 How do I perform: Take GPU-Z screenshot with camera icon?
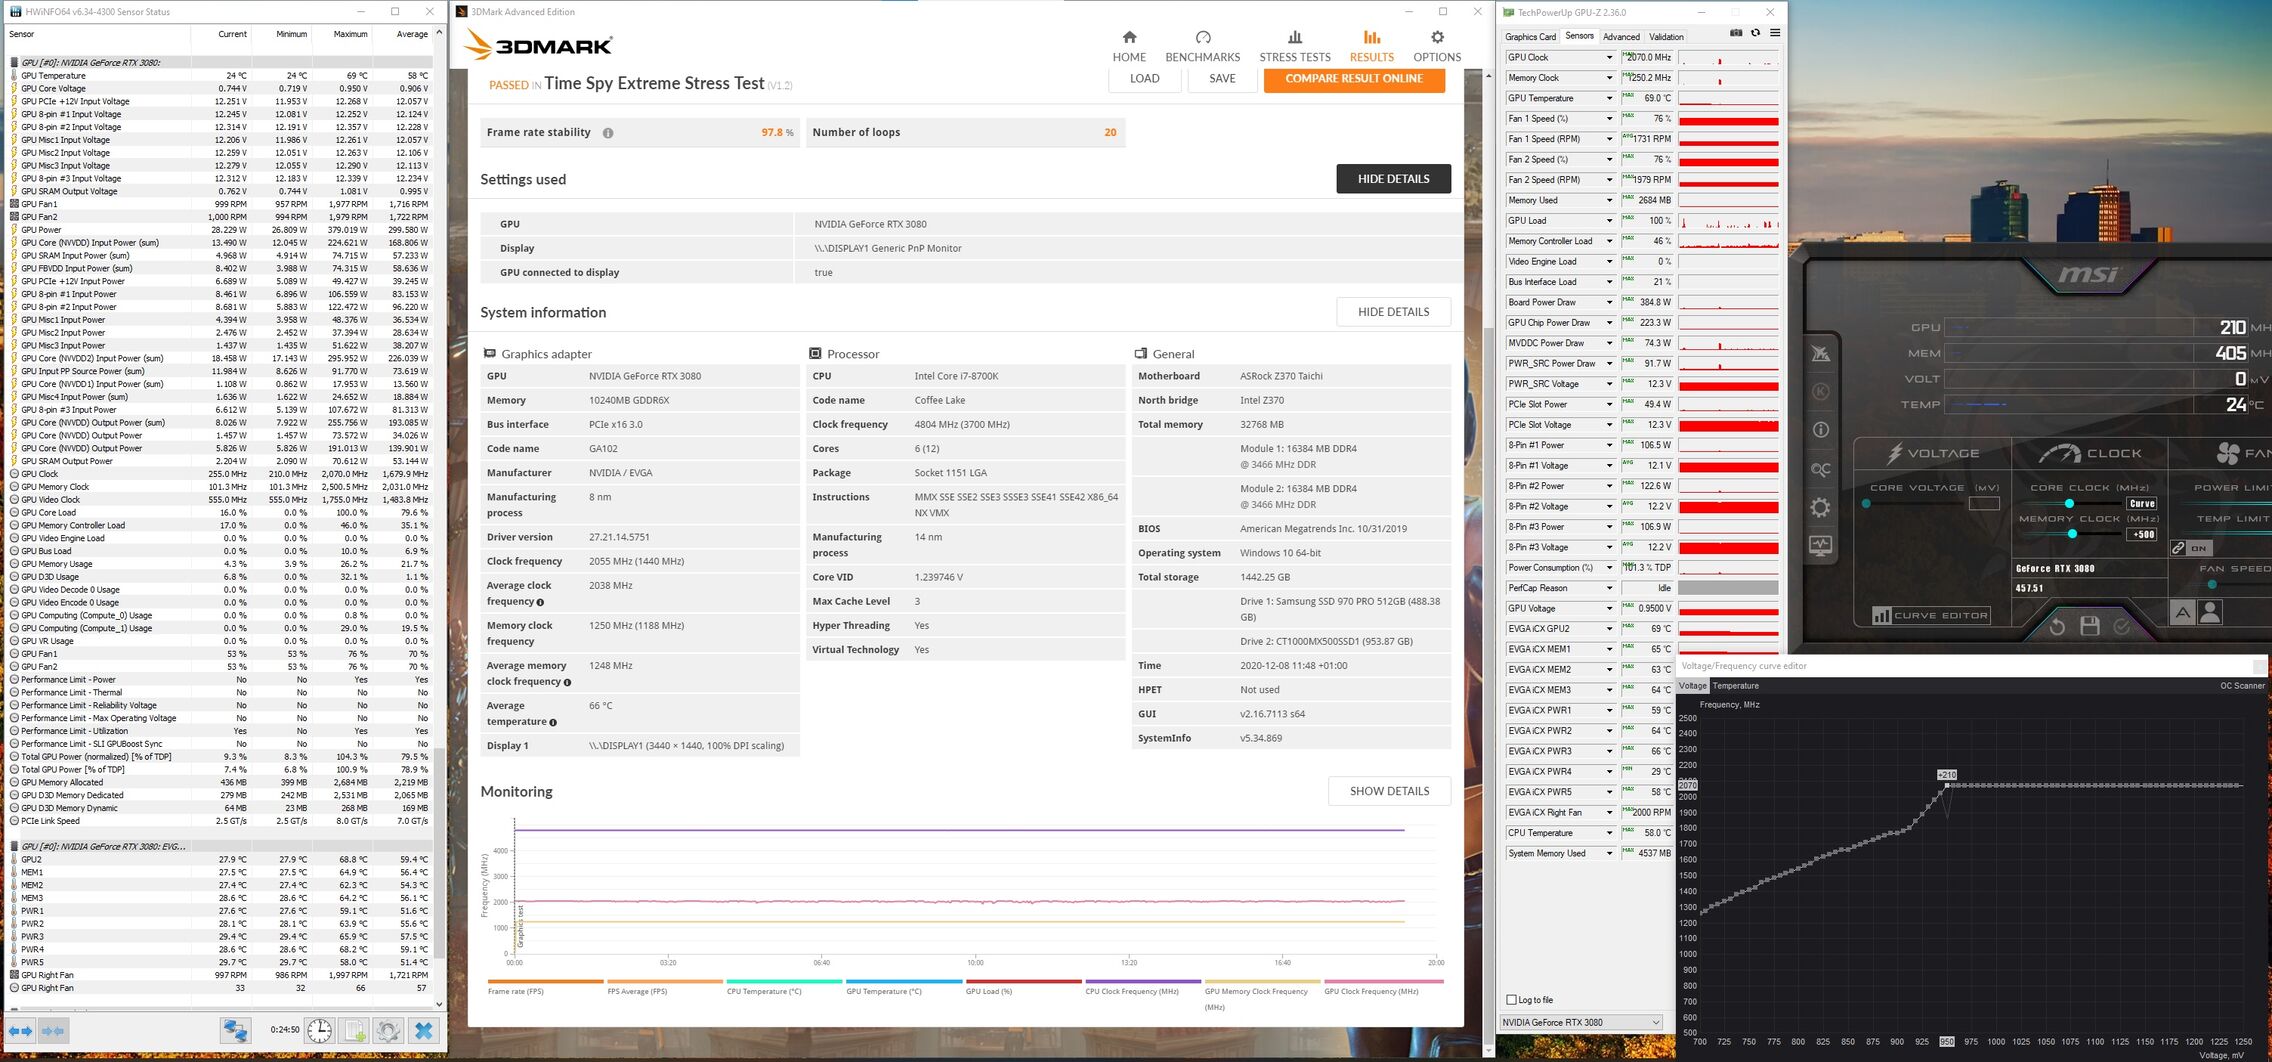1736,33
